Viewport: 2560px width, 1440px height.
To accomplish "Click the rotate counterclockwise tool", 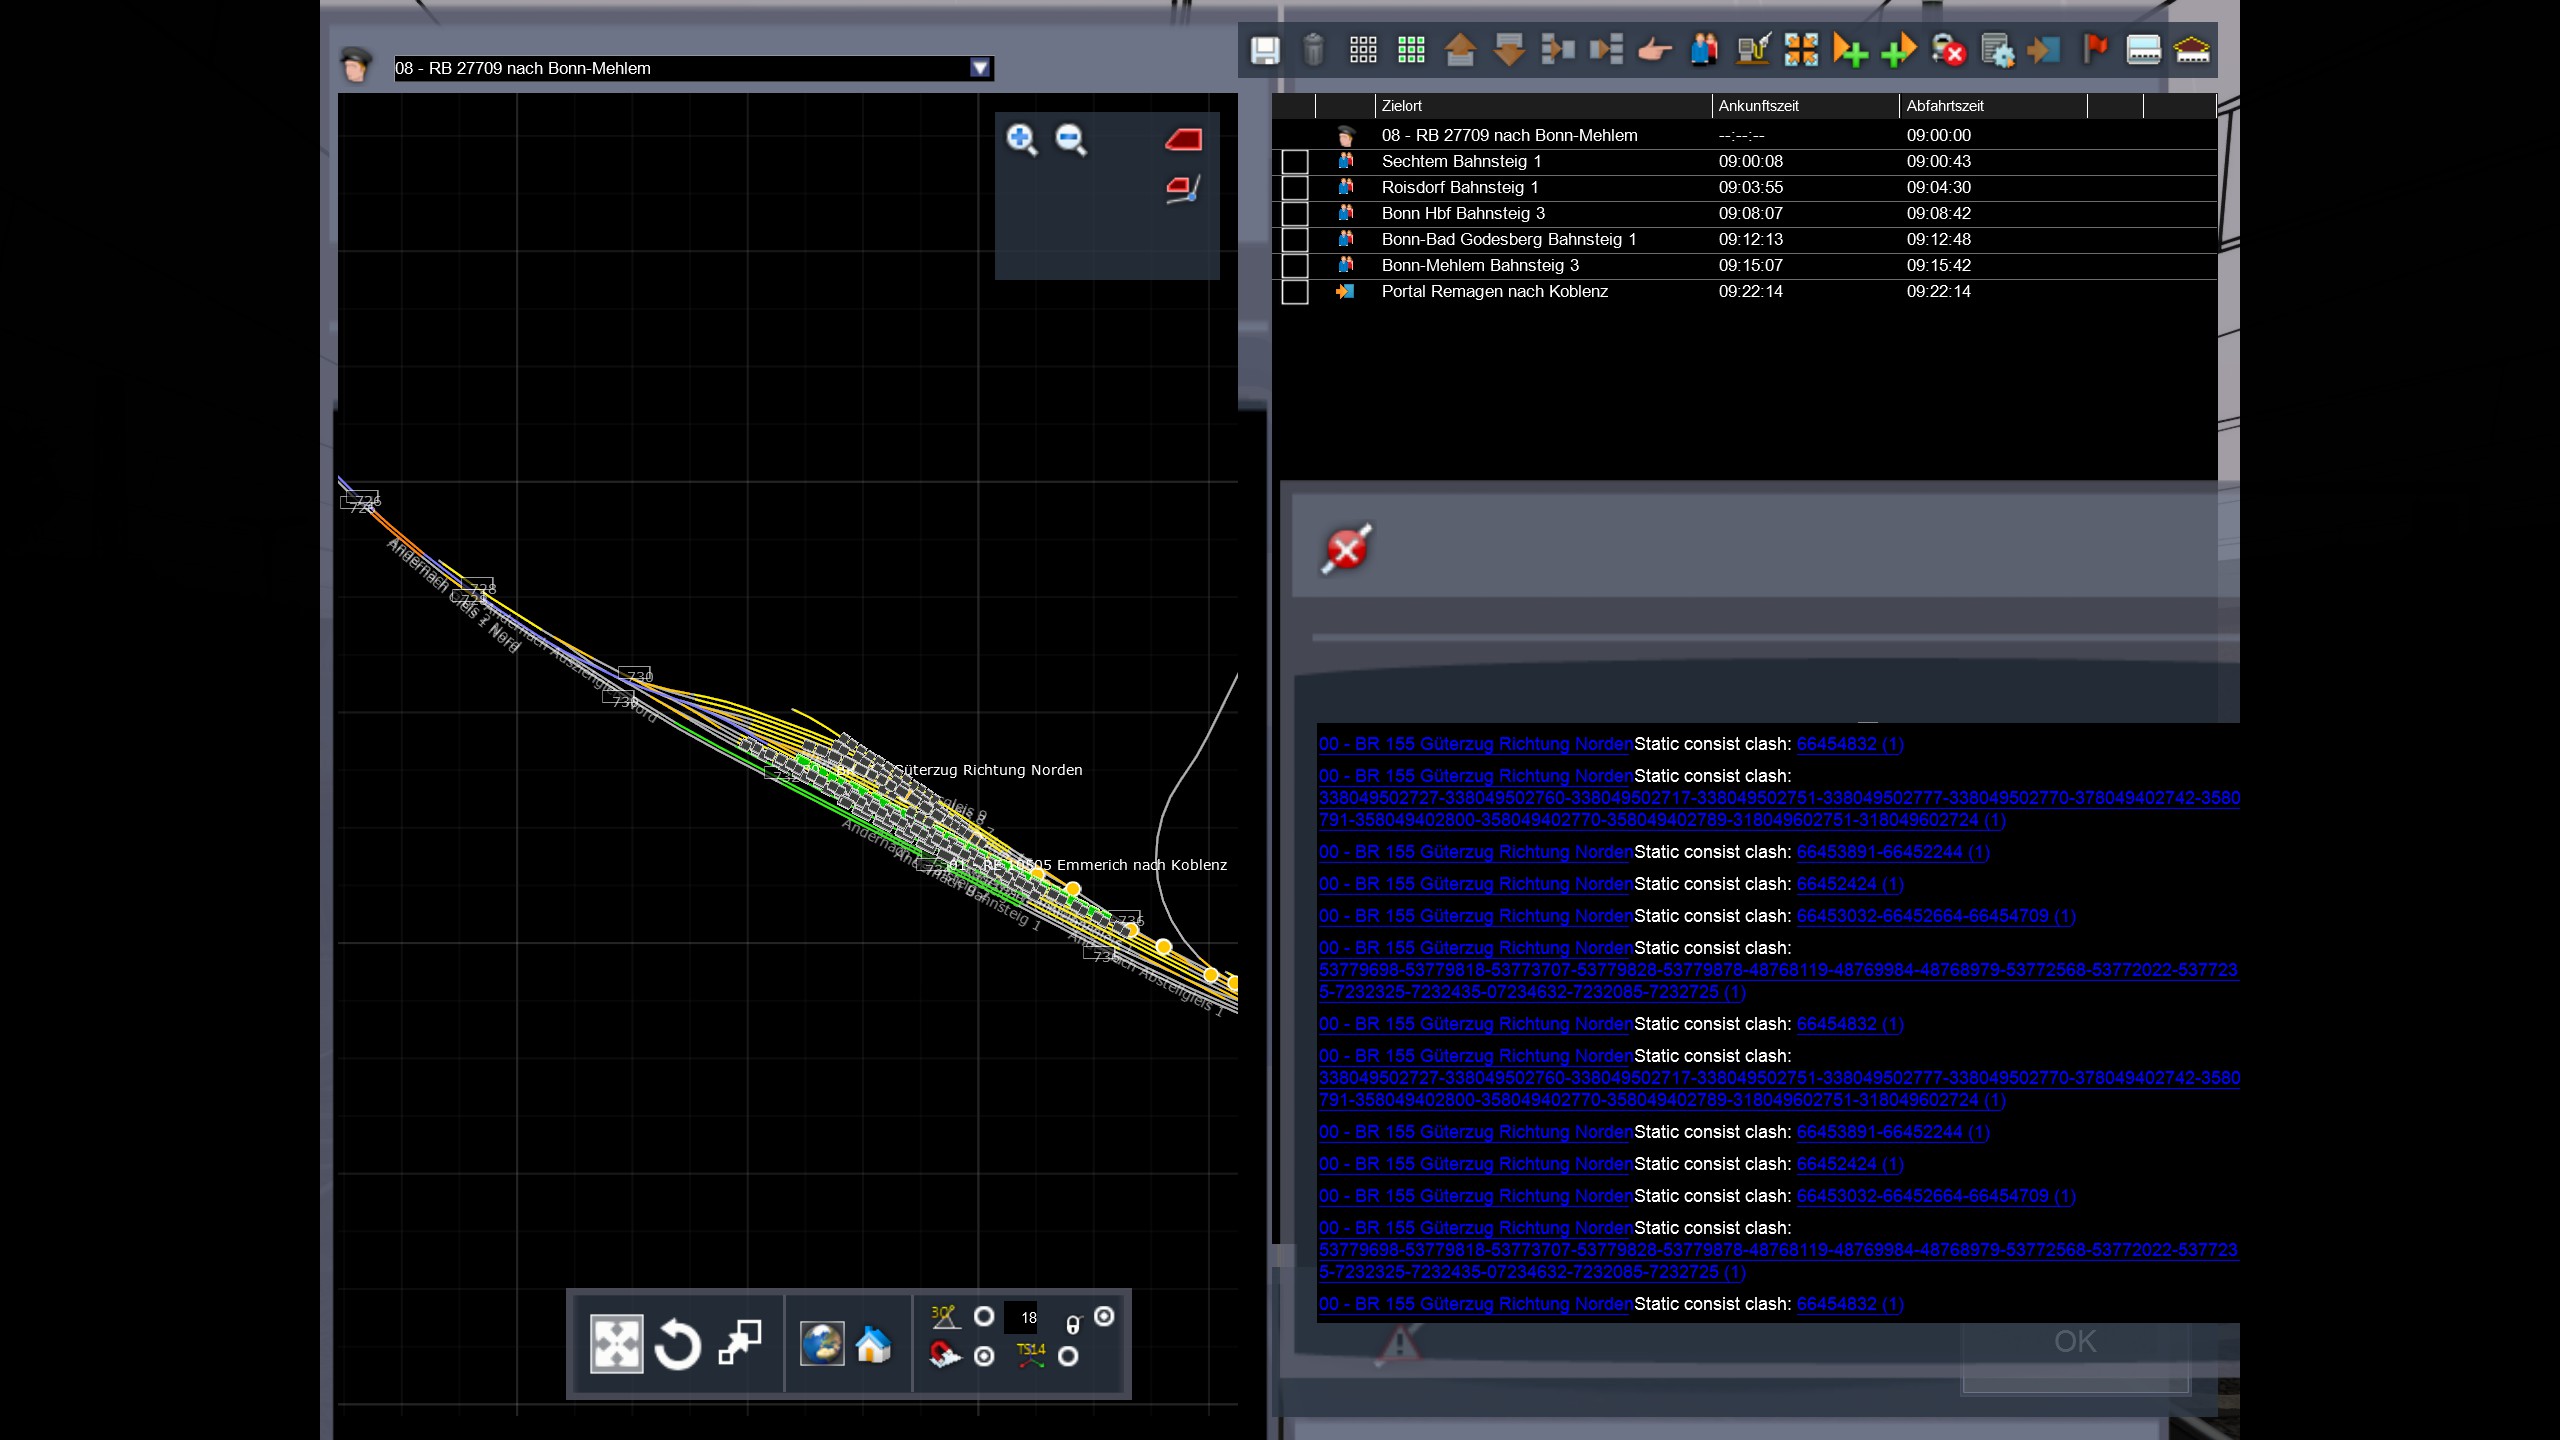I will pos(677,1344).
